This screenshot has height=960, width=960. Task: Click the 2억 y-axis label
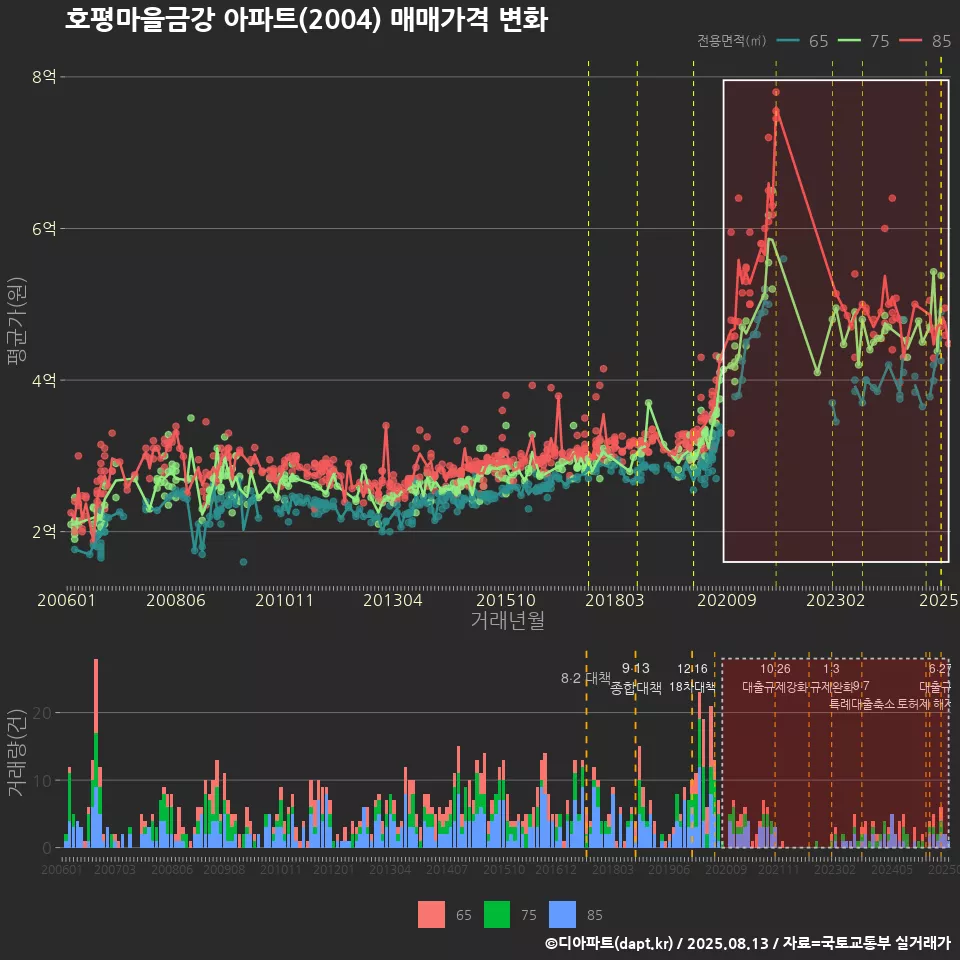[44, 531]
